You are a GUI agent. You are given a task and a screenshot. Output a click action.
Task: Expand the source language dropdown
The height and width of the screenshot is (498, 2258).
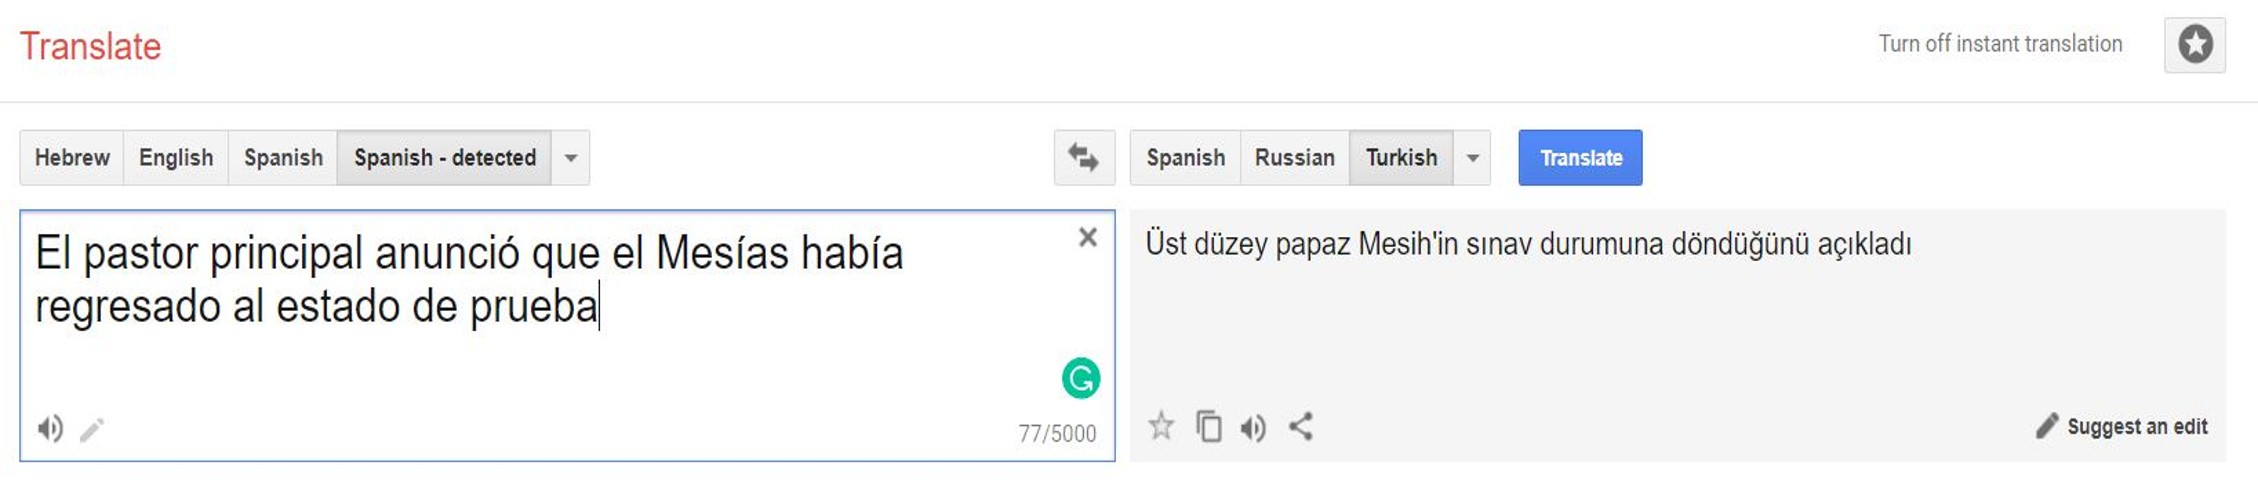(570, 158)
